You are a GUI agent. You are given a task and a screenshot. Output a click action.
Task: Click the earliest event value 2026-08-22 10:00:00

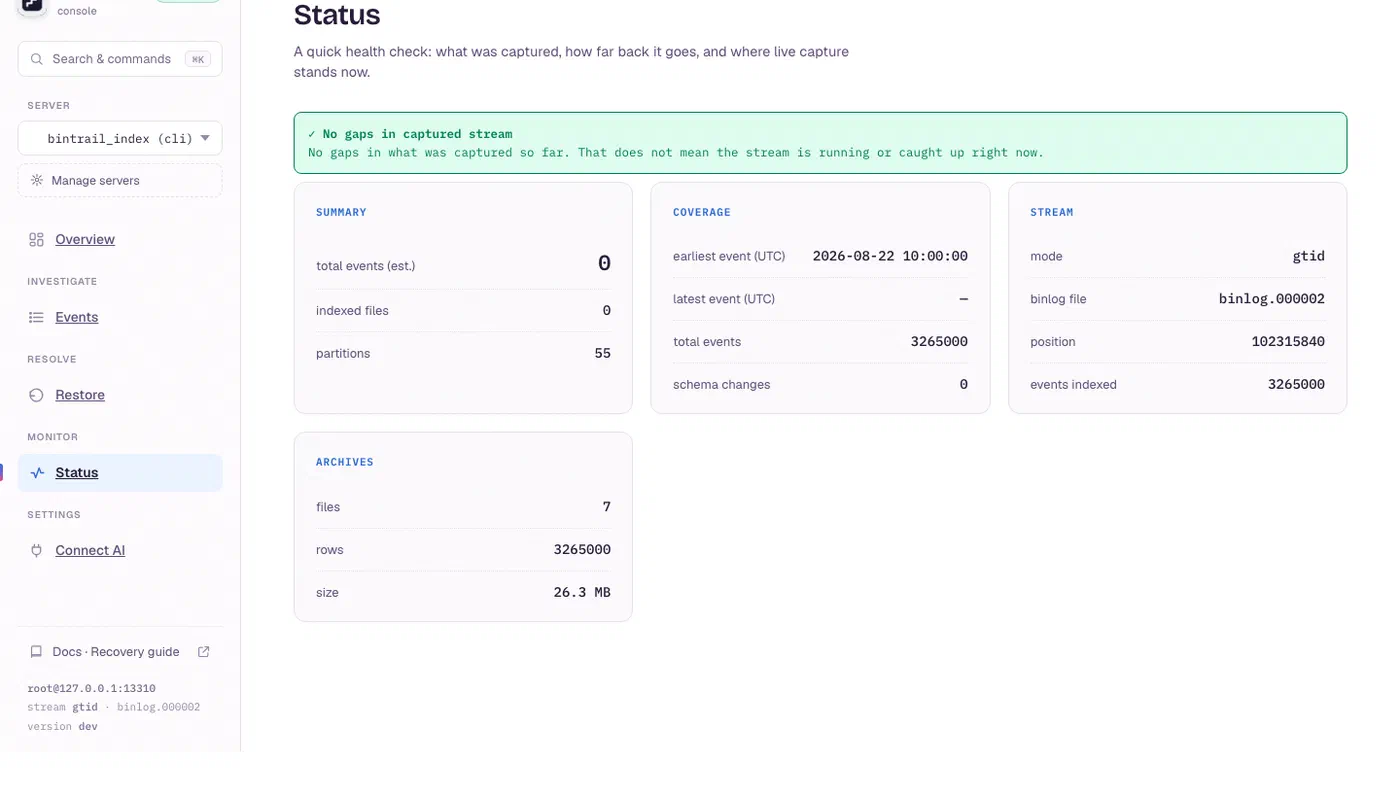tap(890, 256)
